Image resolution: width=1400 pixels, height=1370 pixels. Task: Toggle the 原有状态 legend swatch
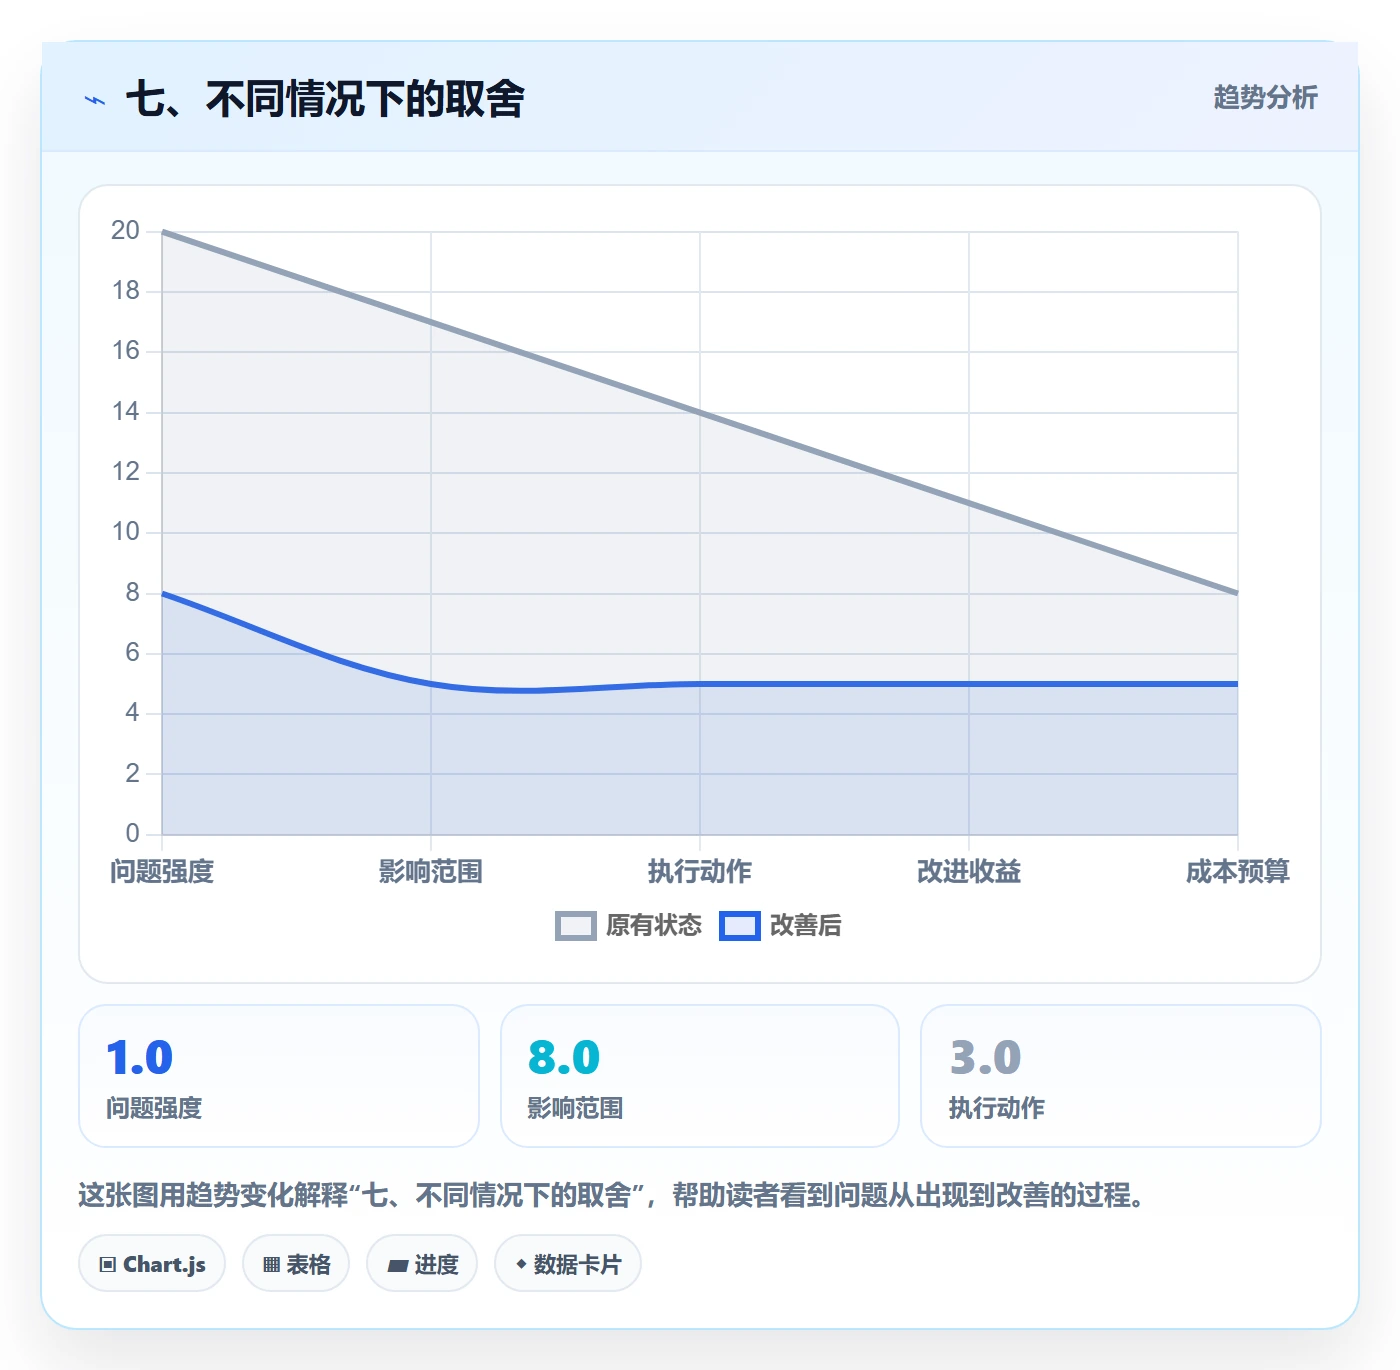click(x=575, y=926)
